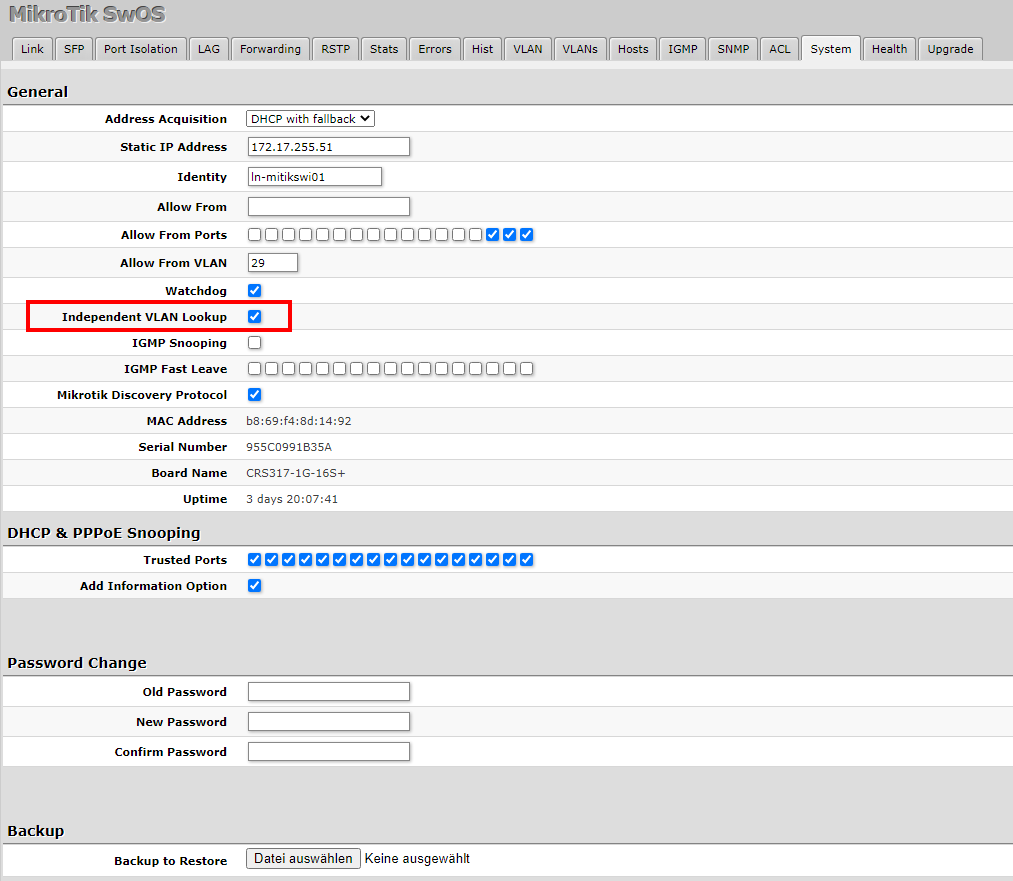The image size is (1013, 881).
Task: Click the New Password field
Action: click(x=329, y=721)
